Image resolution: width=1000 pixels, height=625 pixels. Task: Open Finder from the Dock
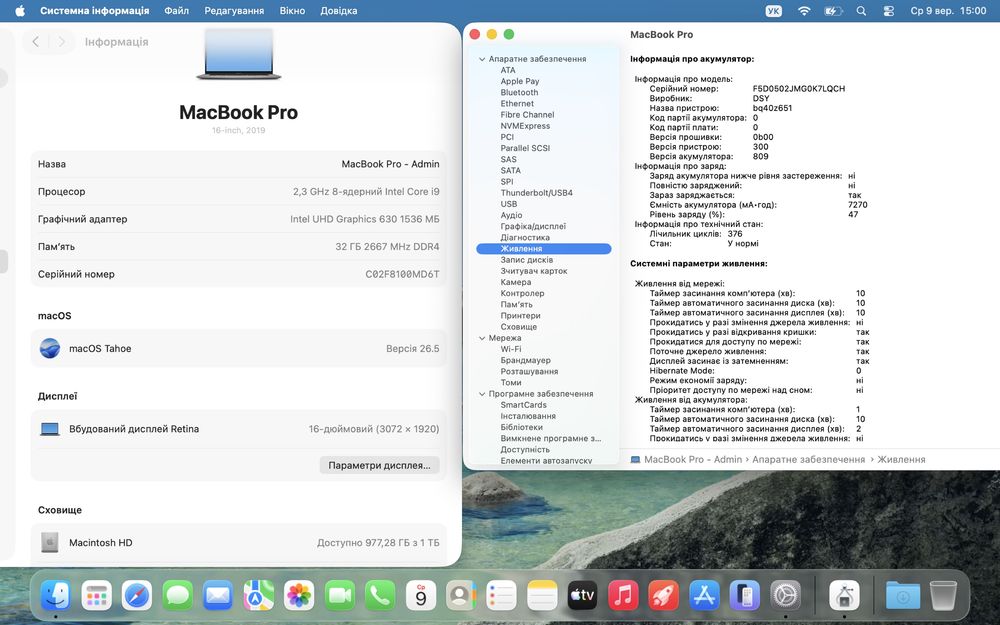[55, 596]
